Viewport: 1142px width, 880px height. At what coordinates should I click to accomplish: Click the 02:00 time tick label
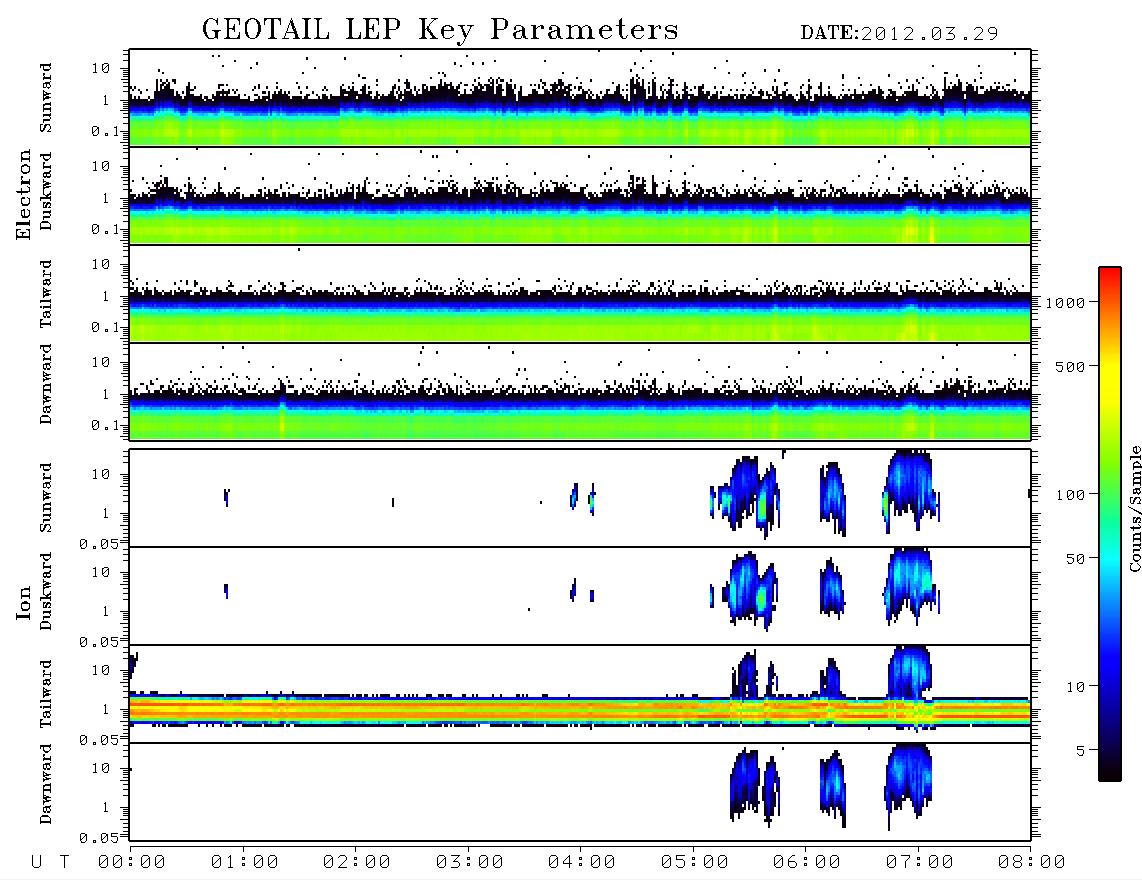(357, 863)
